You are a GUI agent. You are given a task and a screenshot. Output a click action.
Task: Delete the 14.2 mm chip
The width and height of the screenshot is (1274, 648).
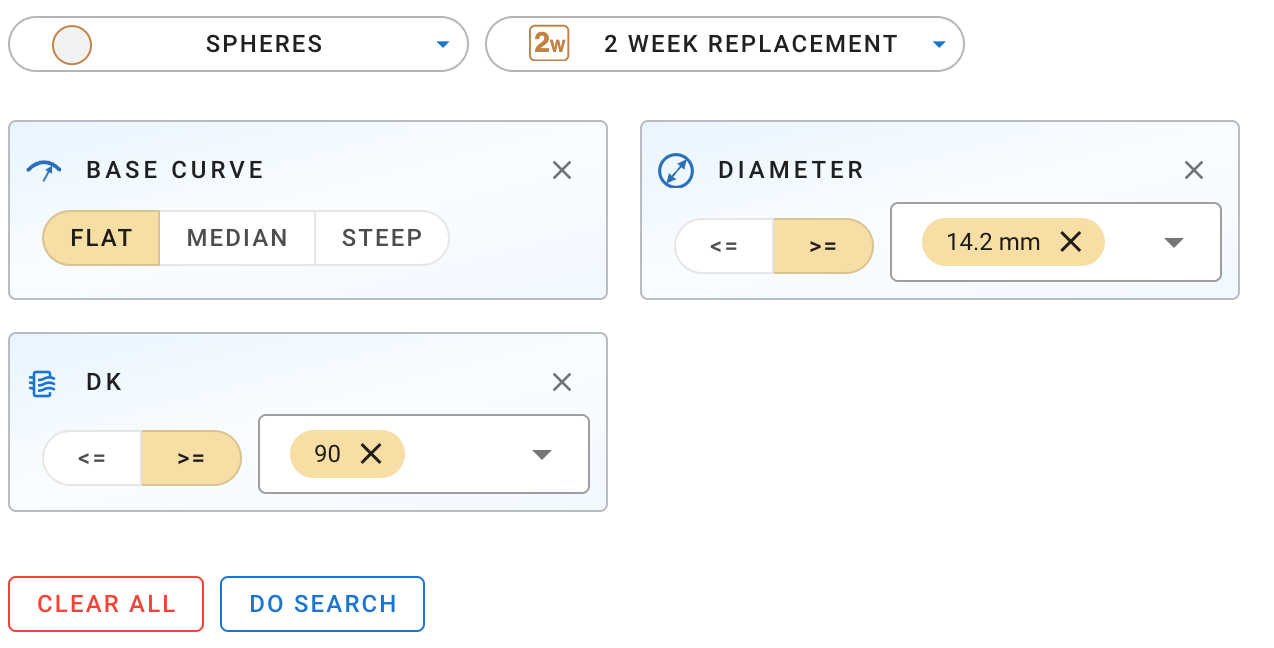(1071, 242)
